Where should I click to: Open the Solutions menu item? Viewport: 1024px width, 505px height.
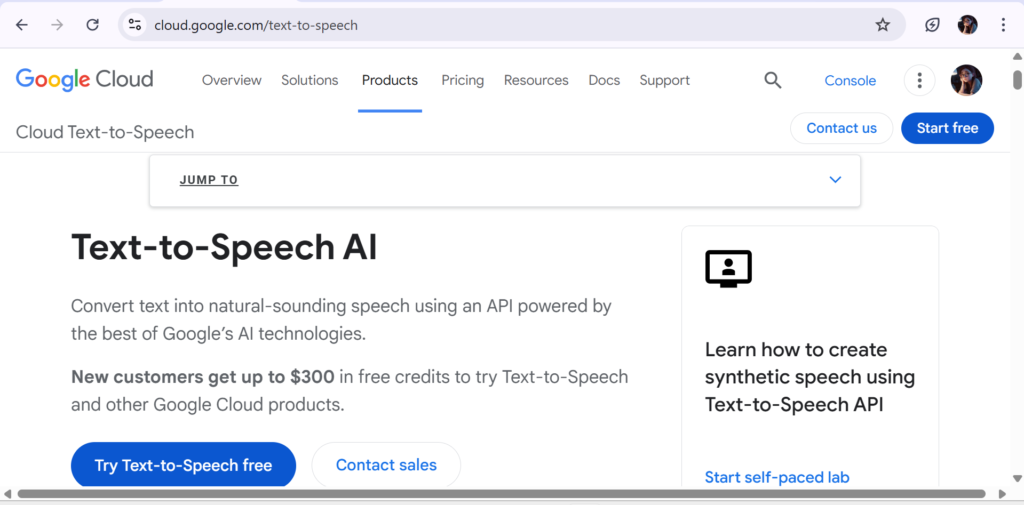click(310, 80)
